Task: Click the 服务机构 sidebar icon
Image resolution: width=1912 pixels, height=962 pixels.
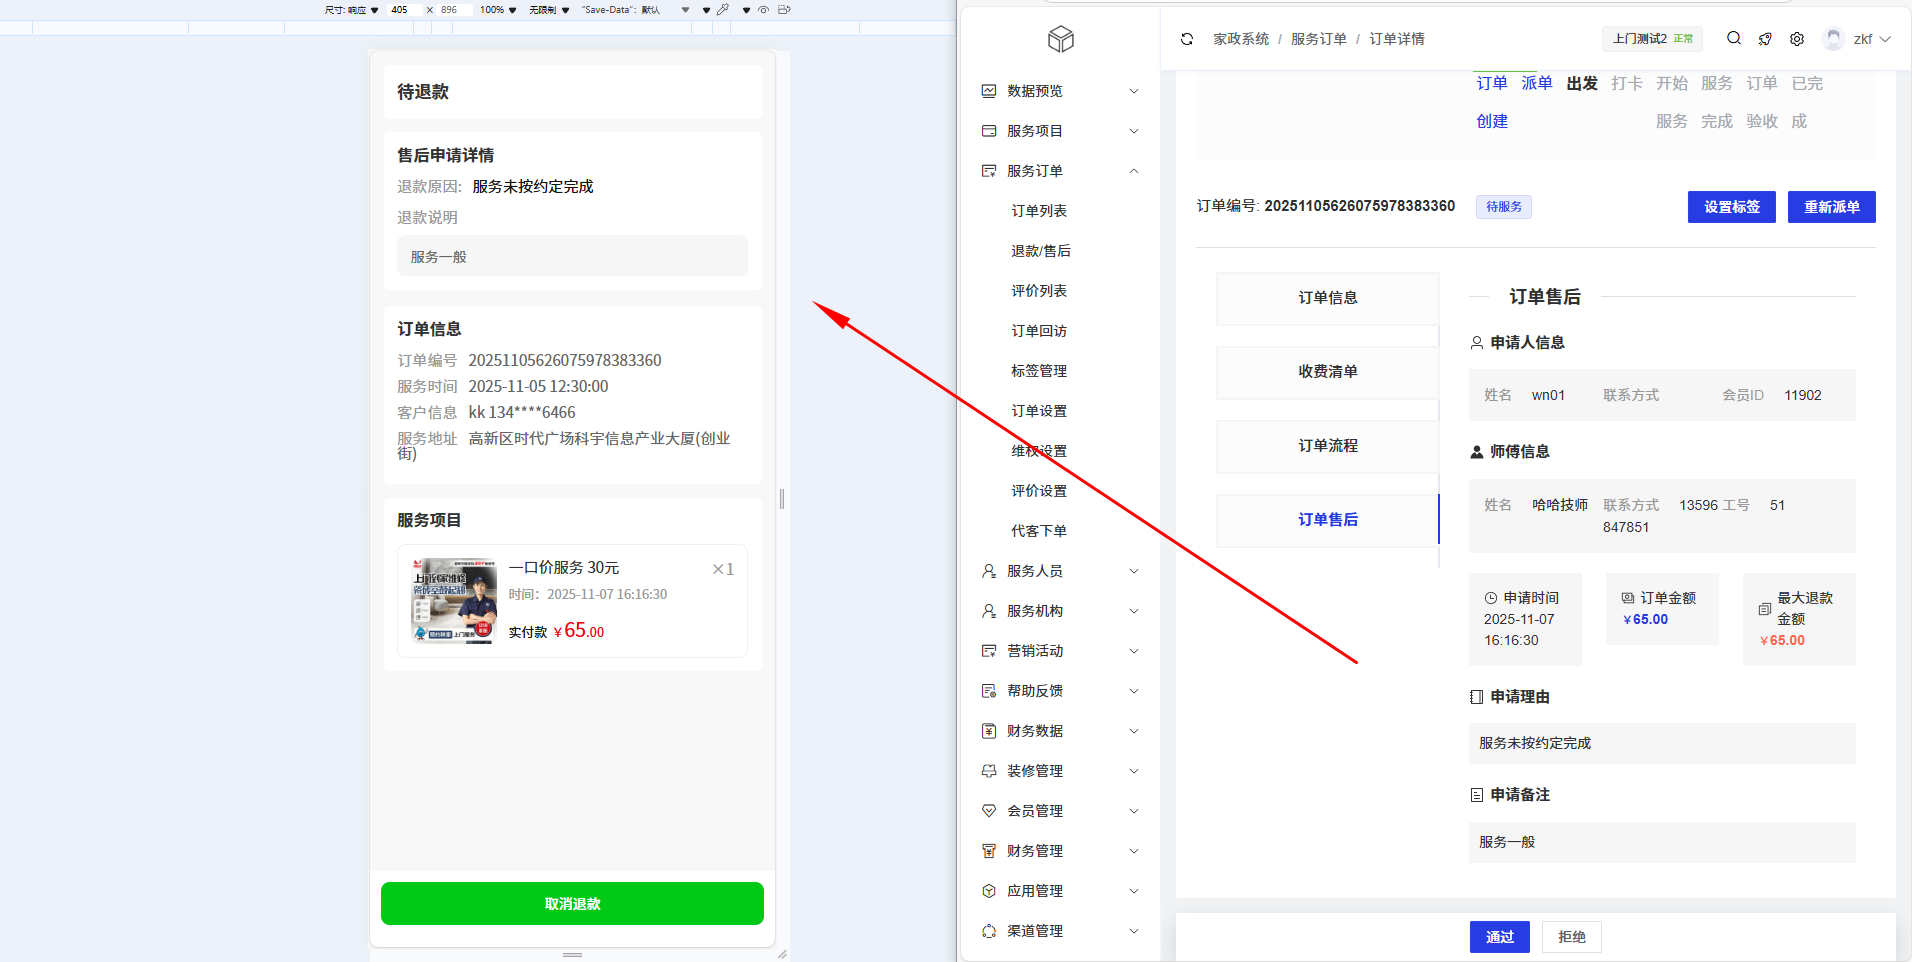Action: [989, 611]
